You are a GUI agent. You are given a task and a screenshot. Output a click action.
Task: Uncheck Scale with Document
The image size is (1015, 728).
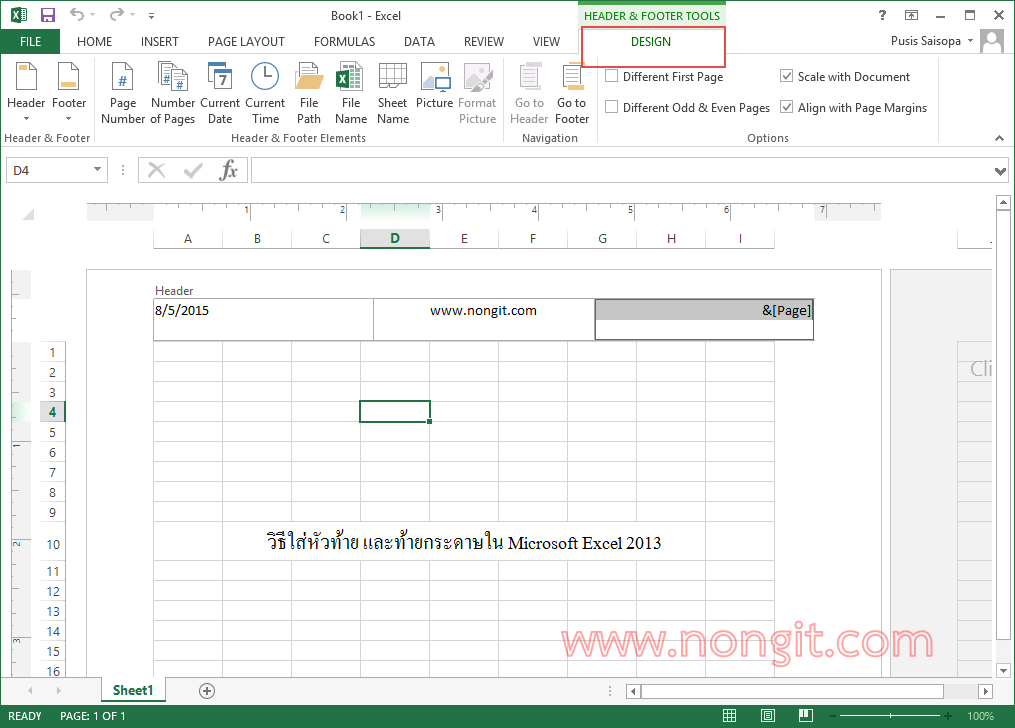[786, 76]
